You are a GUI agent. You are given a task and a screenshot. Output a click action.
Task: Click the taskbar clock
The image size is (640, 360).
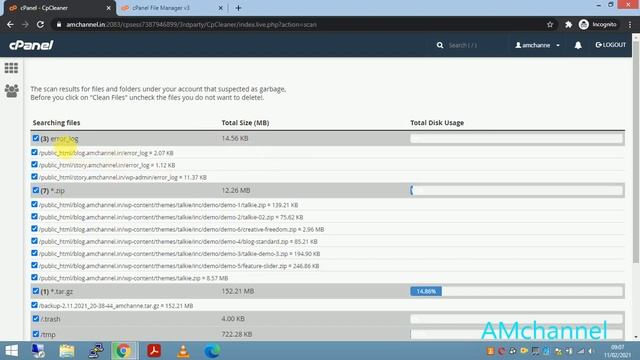pos(617,351)
